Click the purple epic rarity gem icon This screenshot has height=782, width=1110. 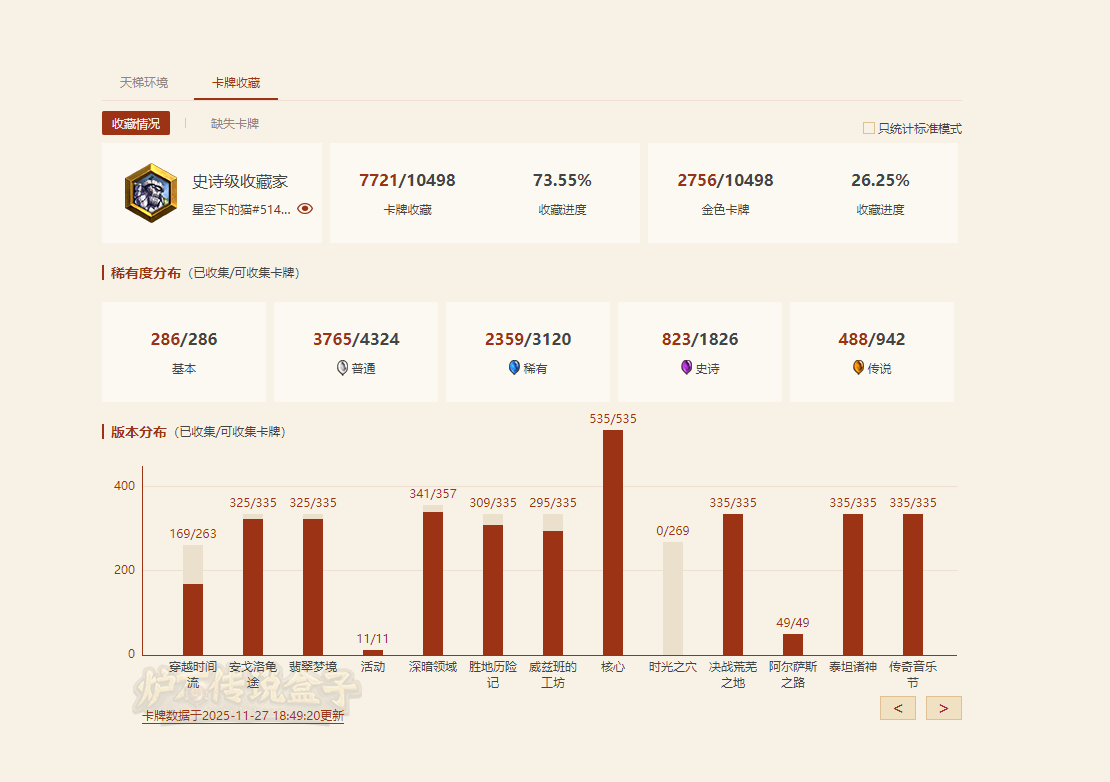point(686,368)
